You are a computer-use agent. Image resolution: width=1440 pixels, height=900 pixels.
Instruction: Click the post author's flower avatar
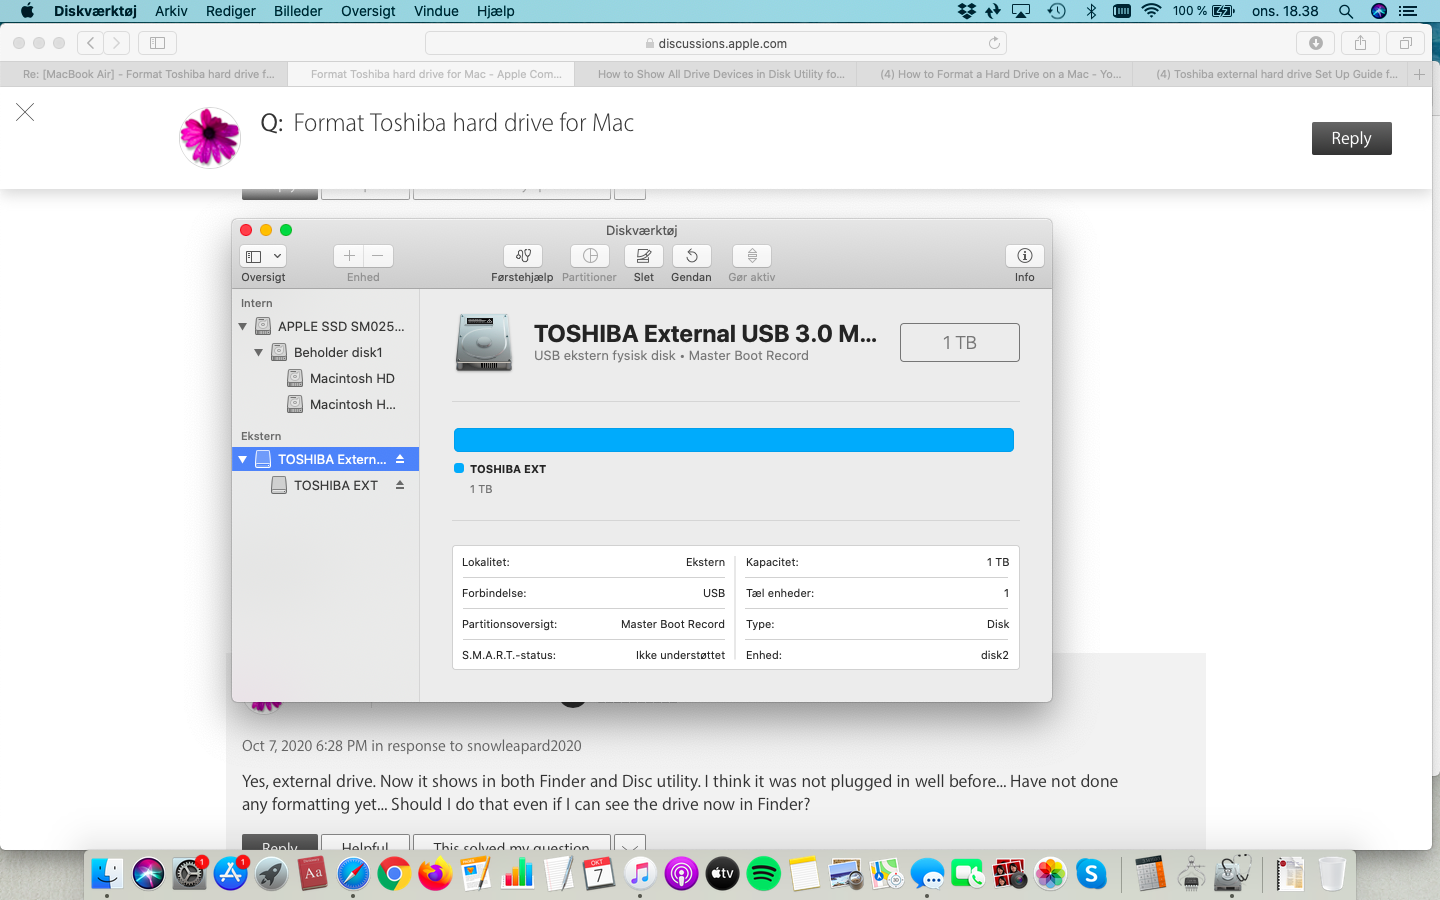[210, 137]
